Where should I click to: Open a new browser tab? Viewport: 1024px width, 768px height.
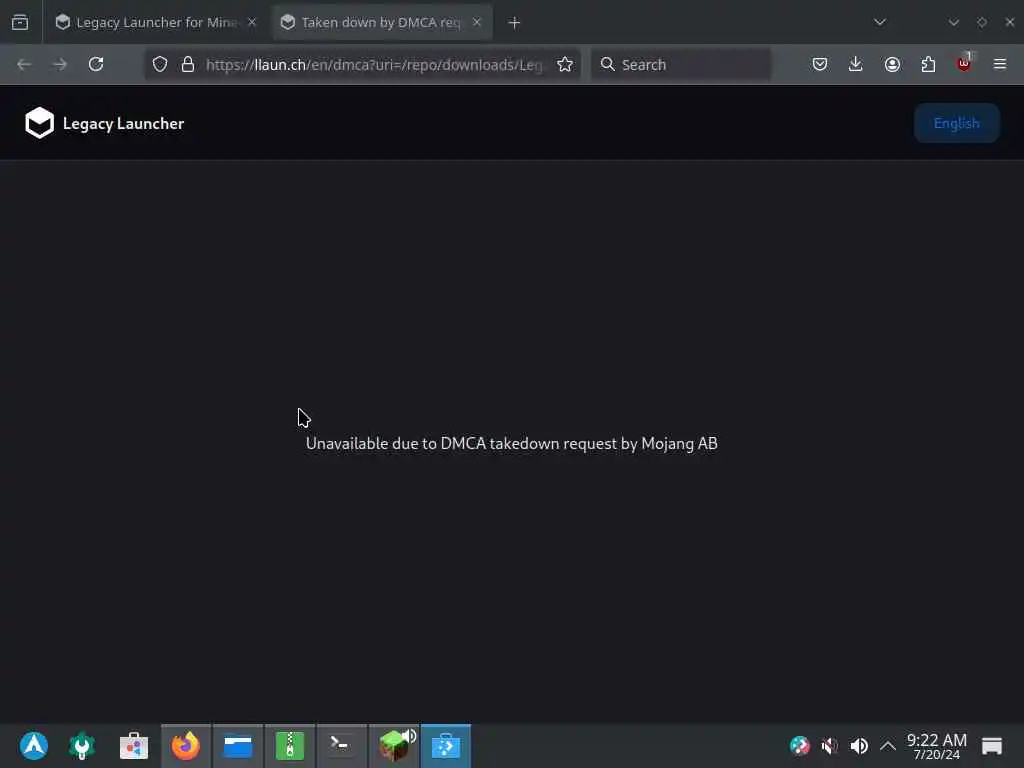click(x=514, y=23)
